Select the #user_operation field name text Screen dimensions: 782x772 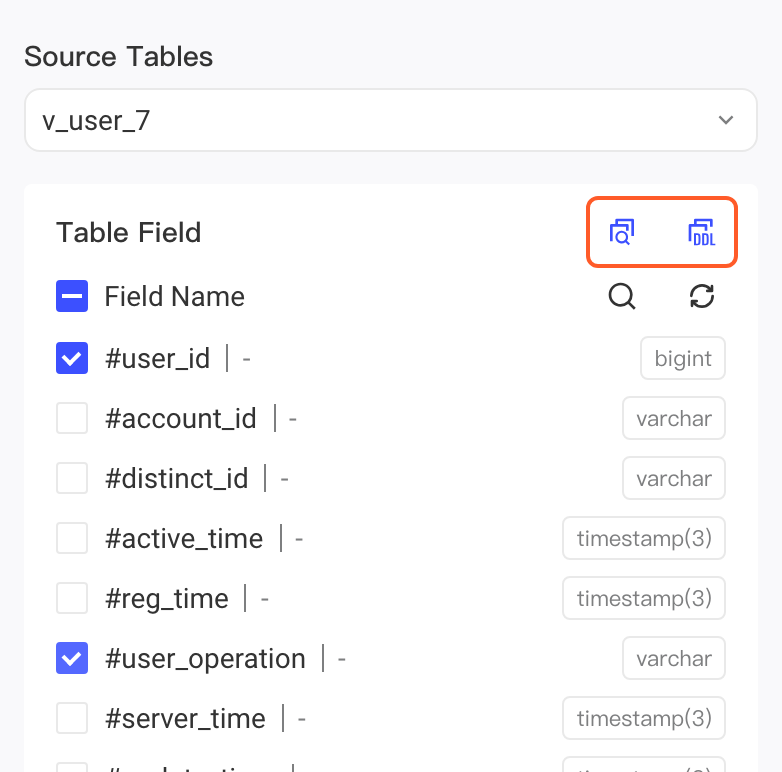point(205,659)
